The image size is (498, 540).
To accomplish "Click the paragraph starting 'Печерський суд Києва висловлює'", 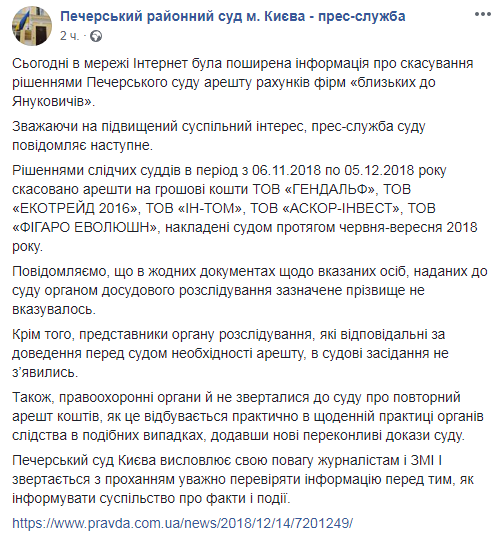I will tap(243, 479).
